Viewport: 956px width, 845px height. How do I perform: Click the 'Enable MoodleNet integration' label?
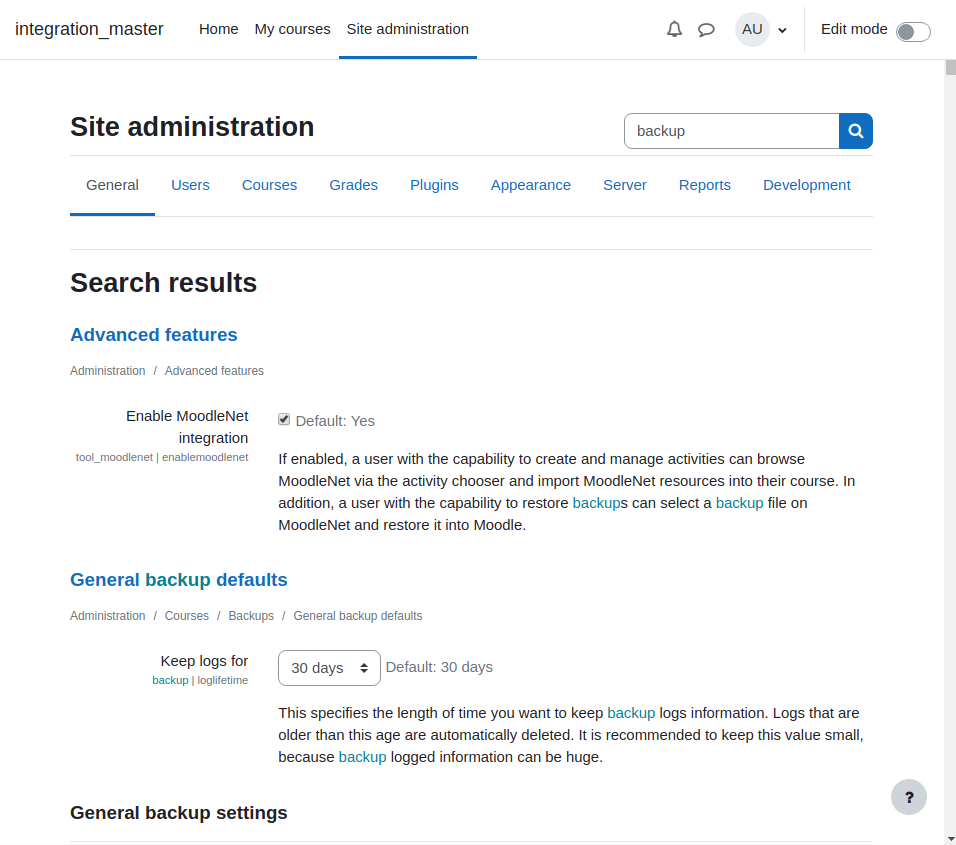point(187,427)
